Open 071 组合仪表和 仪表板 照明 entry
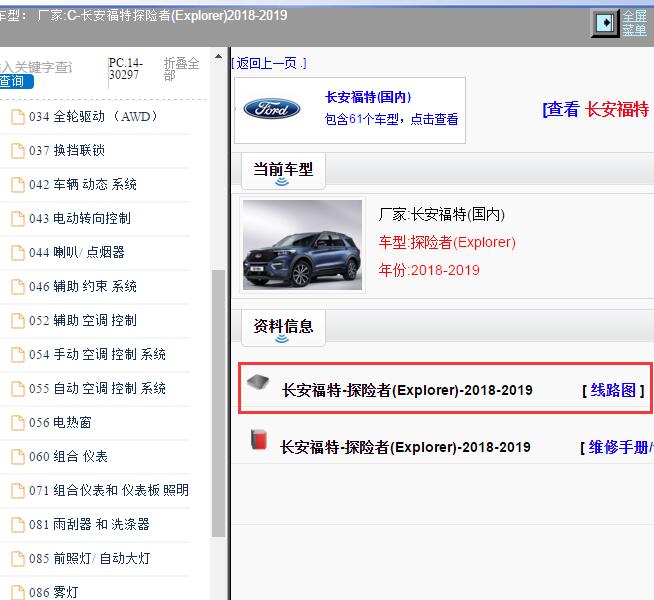This screenshot has width=654, height=600. tap(108, 490)
